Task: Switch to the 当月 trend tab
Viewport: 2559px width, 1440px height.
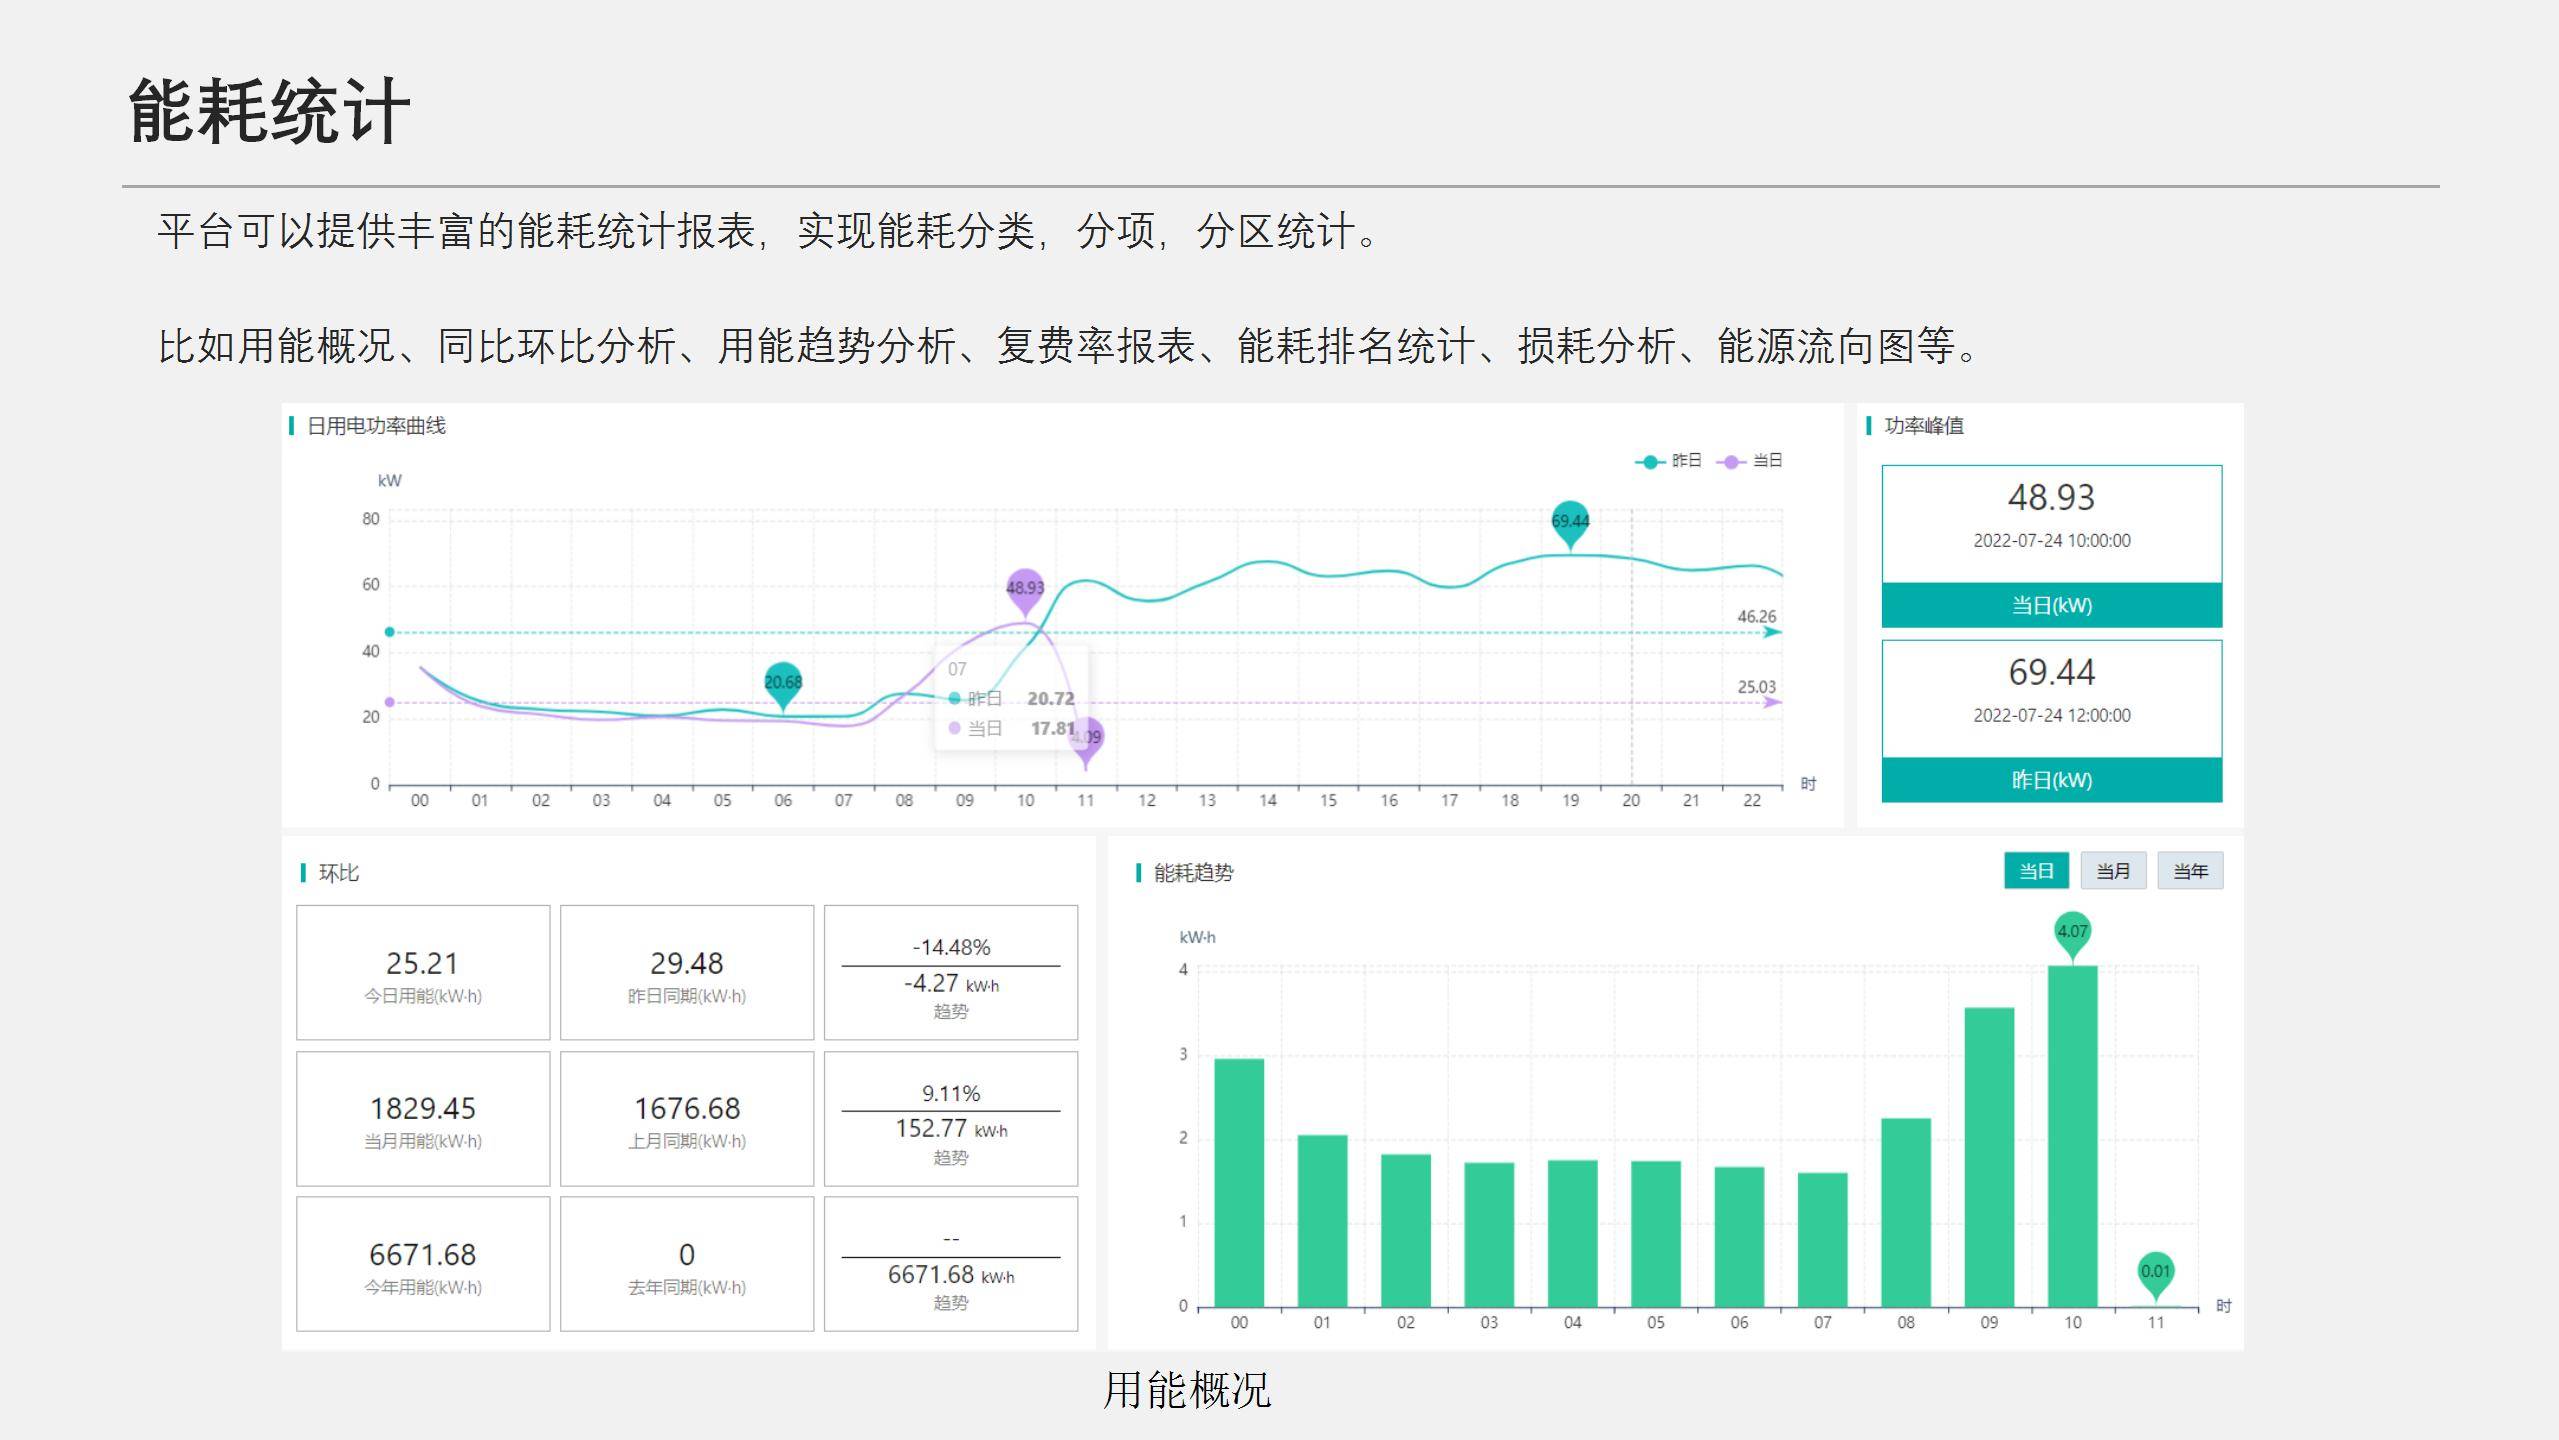Action: click(2113, 871)
